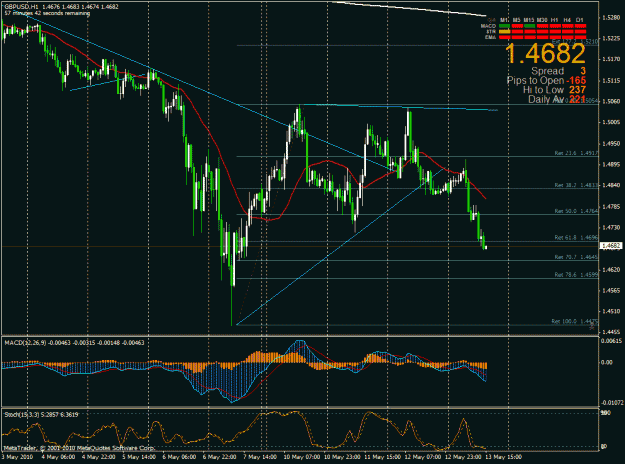This screenshot has width=625, height=464.
Task: Select the large 1.4682 price display
Action: pos(545,53)
